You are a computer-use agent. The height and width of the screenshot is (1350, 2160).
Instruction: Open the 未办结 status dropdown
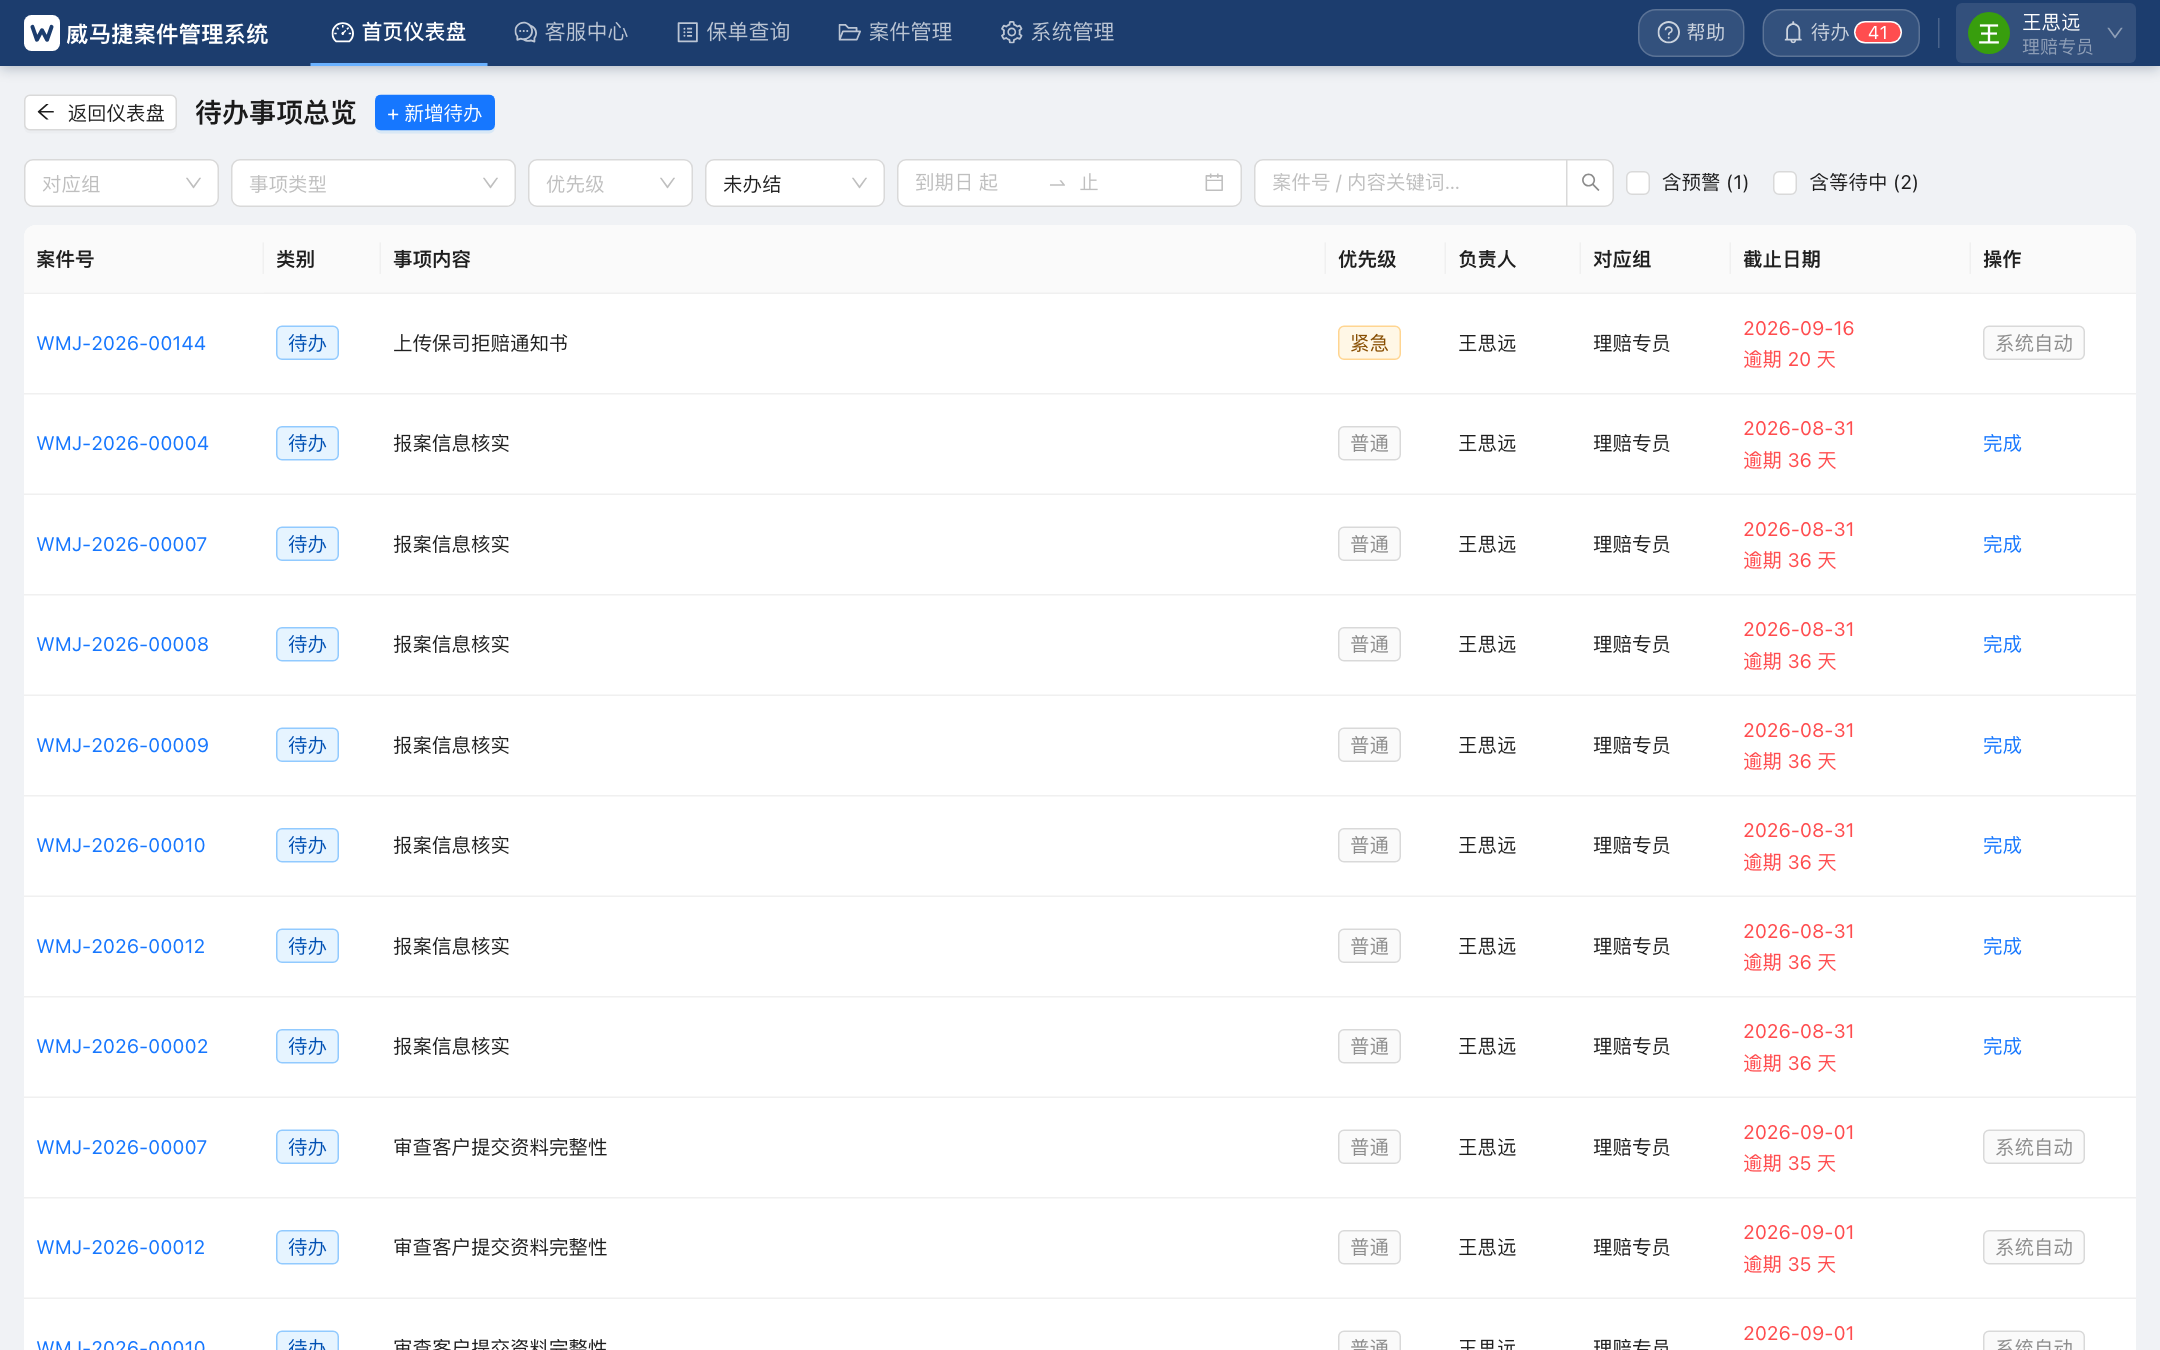coord(794,183)
